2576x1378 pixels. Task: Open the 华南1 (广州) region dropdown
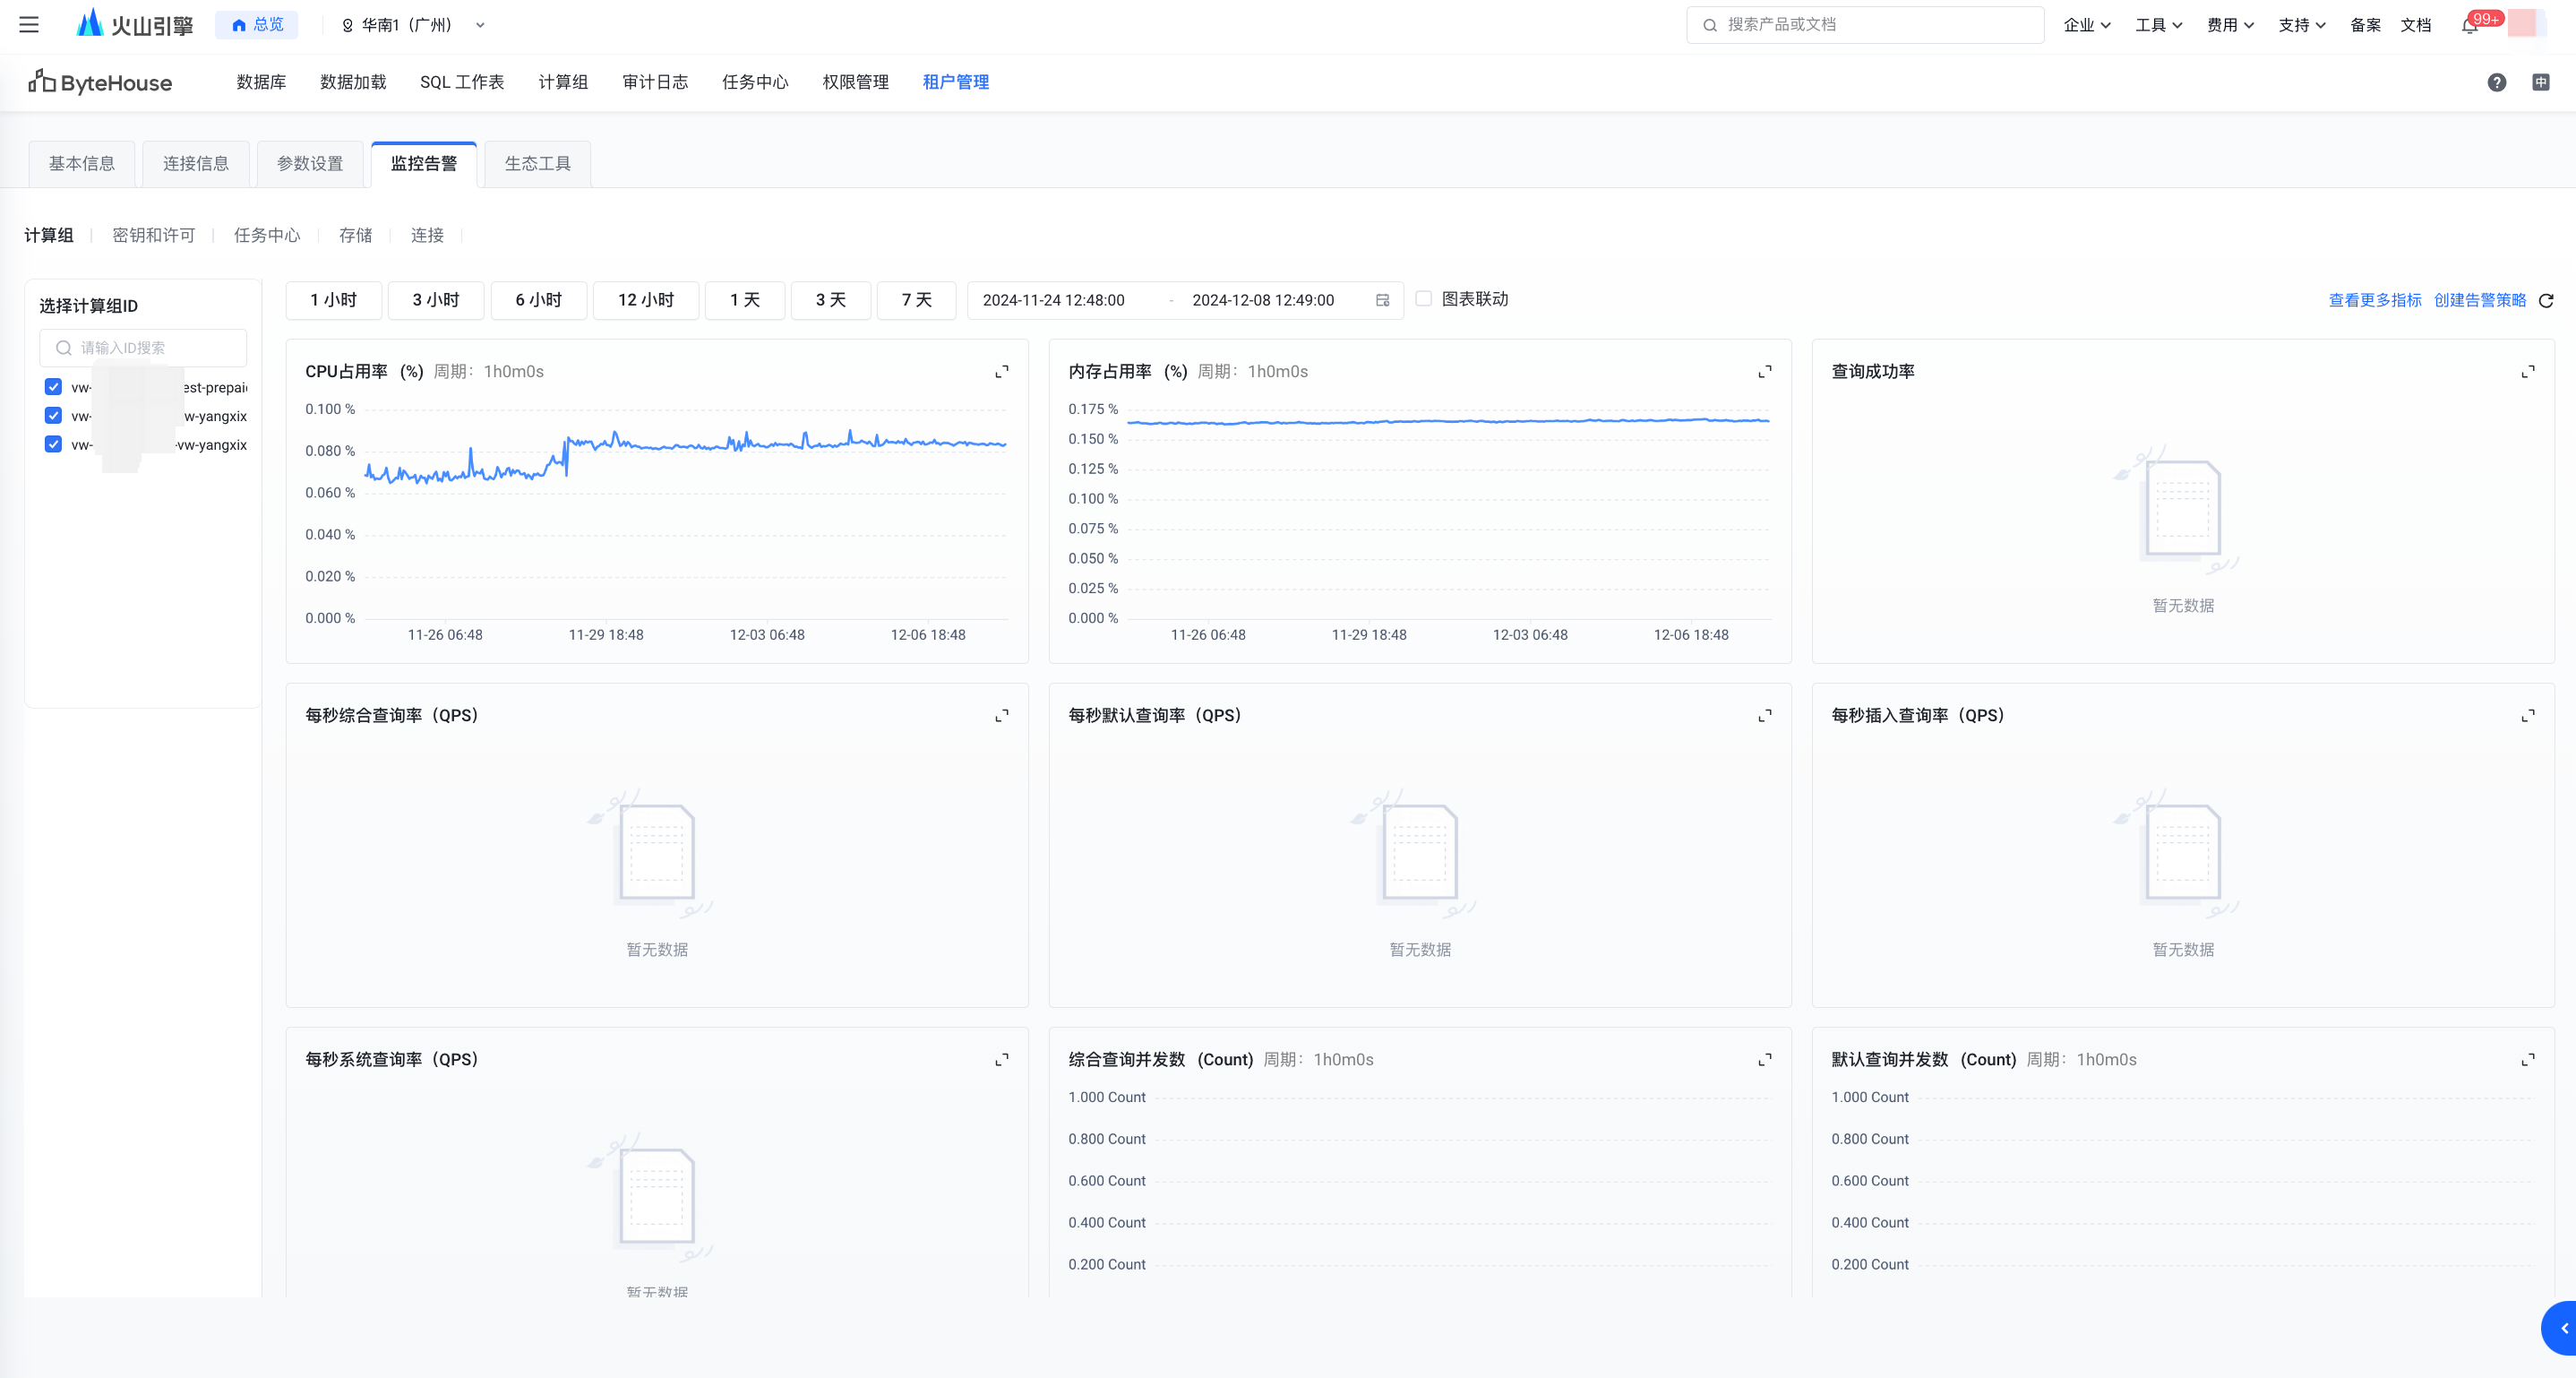(412, 25)
